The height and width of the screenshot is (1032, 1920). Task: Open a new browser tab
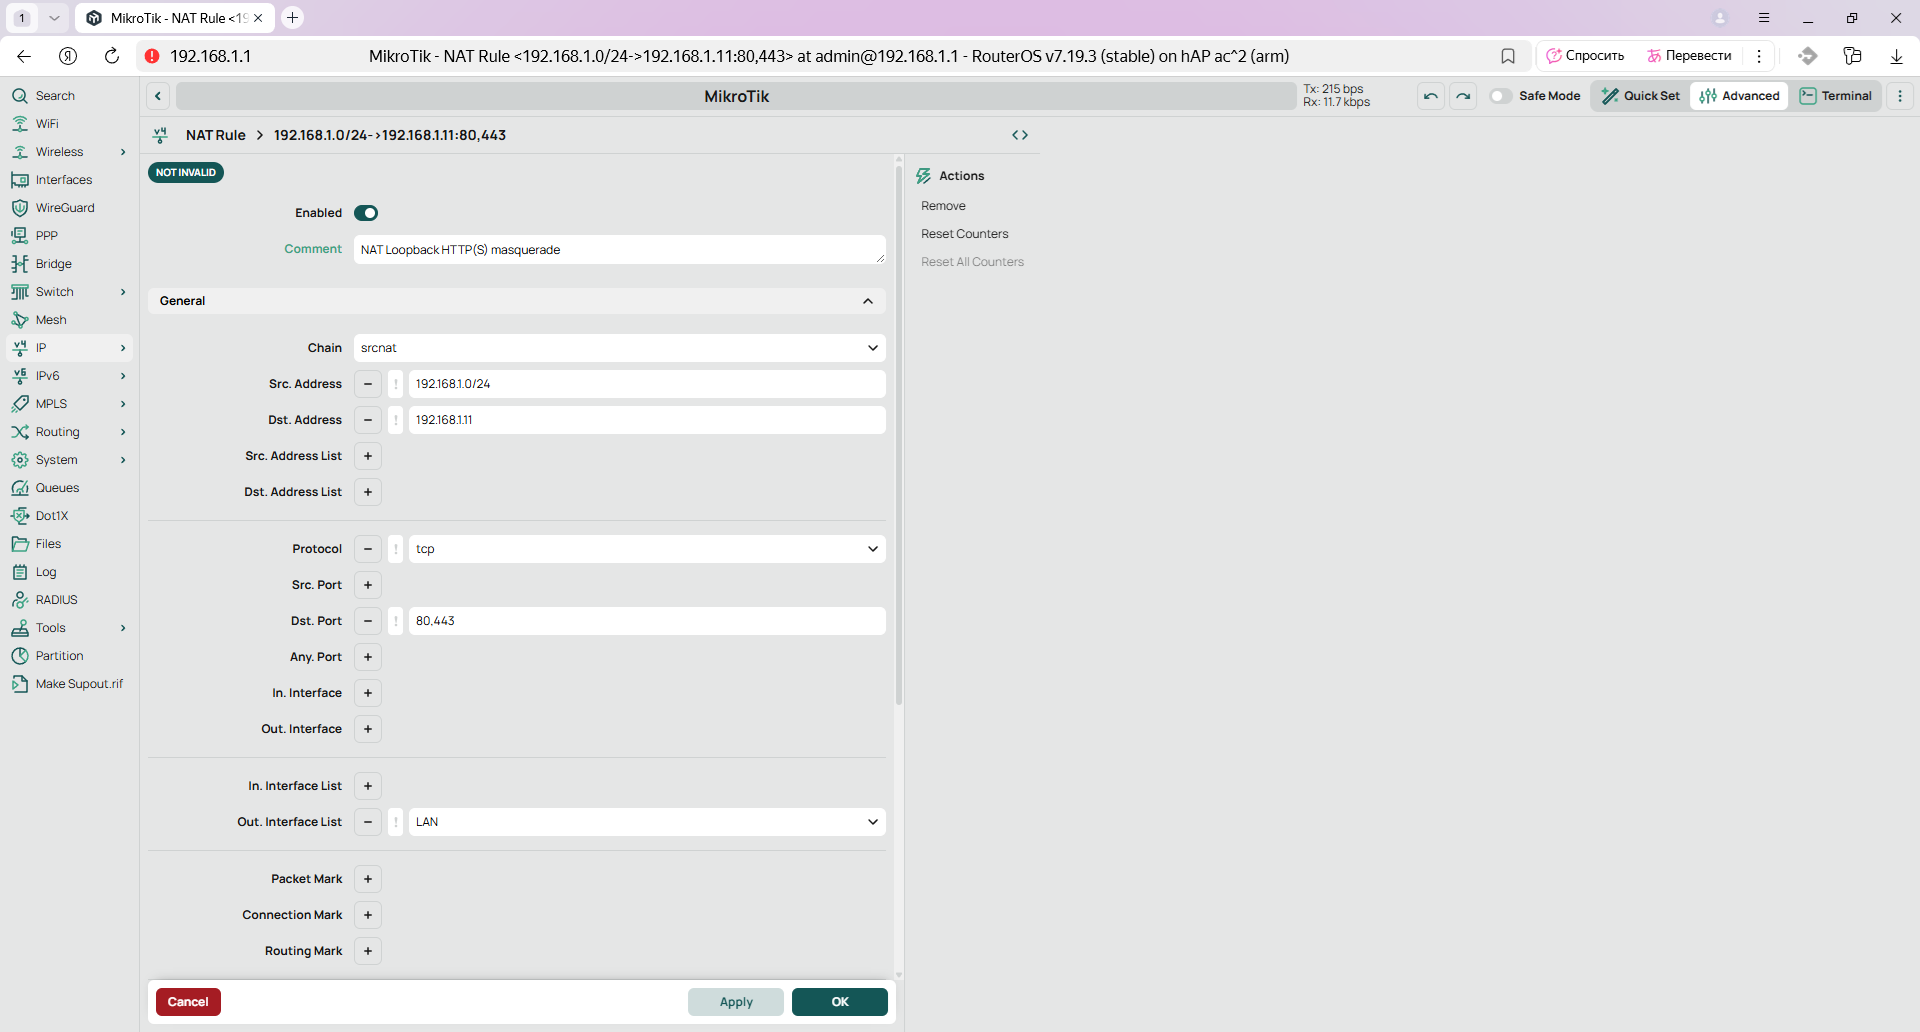[x=292, y=18]
